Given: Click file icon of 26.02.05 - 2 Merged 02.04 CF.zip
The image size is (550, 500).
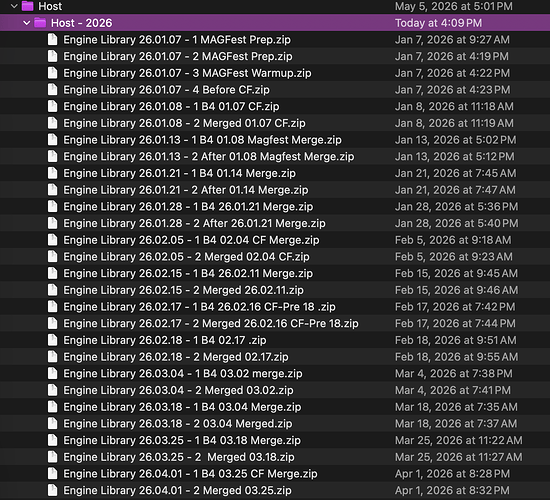Looking at the screenshot, I should (x=53, y=256).
